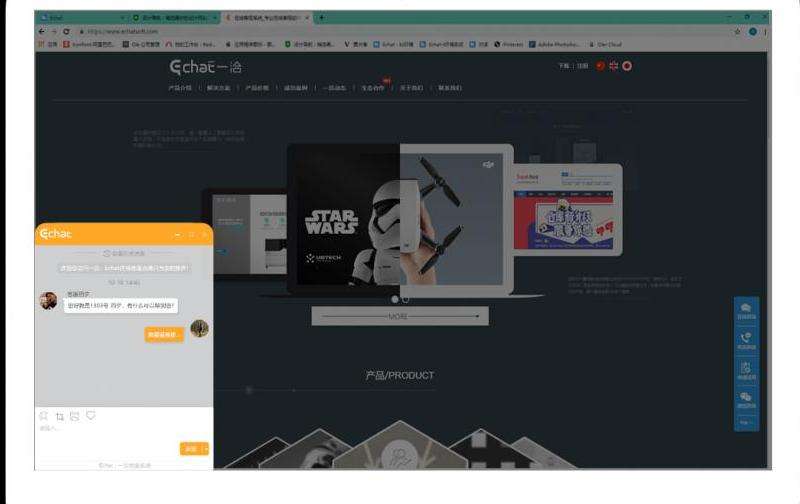
Task: Click the 产品/PRODUCT section heading
Action: (x=399, y=375)
